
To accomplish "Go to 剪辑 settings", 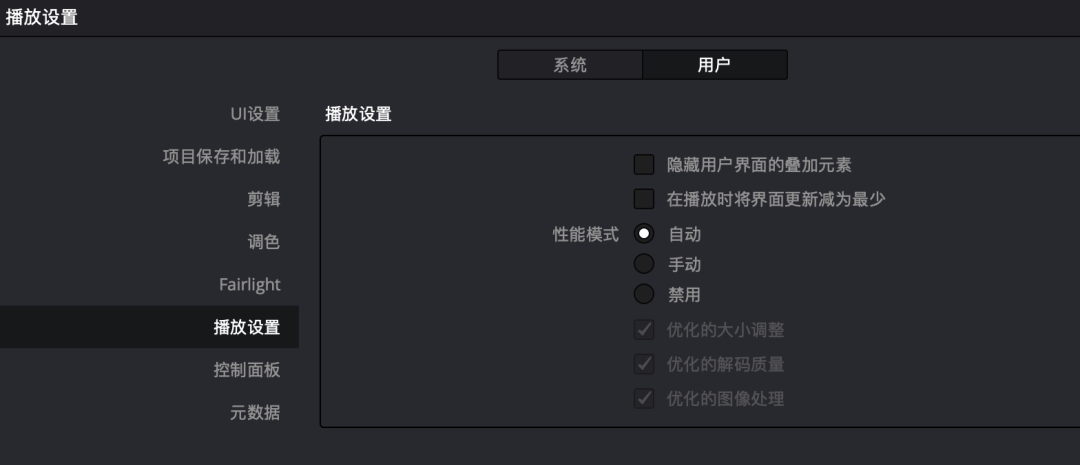I will click(263, 200).
